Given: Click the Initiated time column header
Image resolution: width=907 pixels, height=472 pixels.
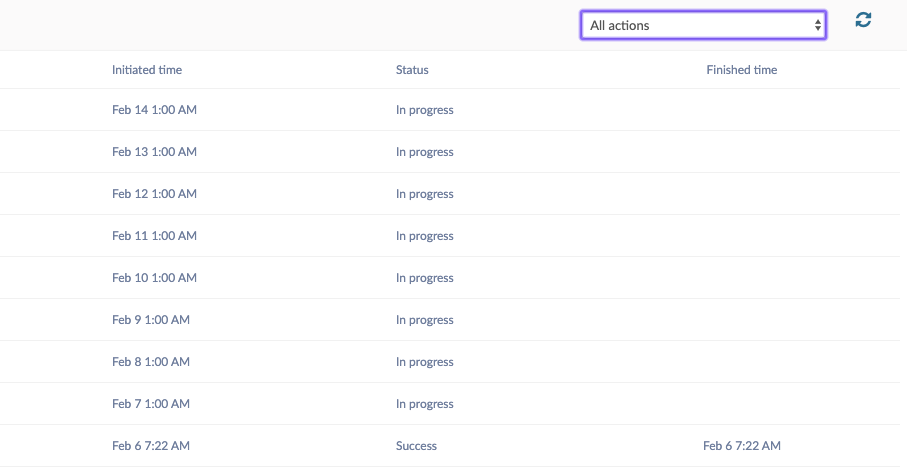Looking at the screenshot, I should click(x=147, y=70).
